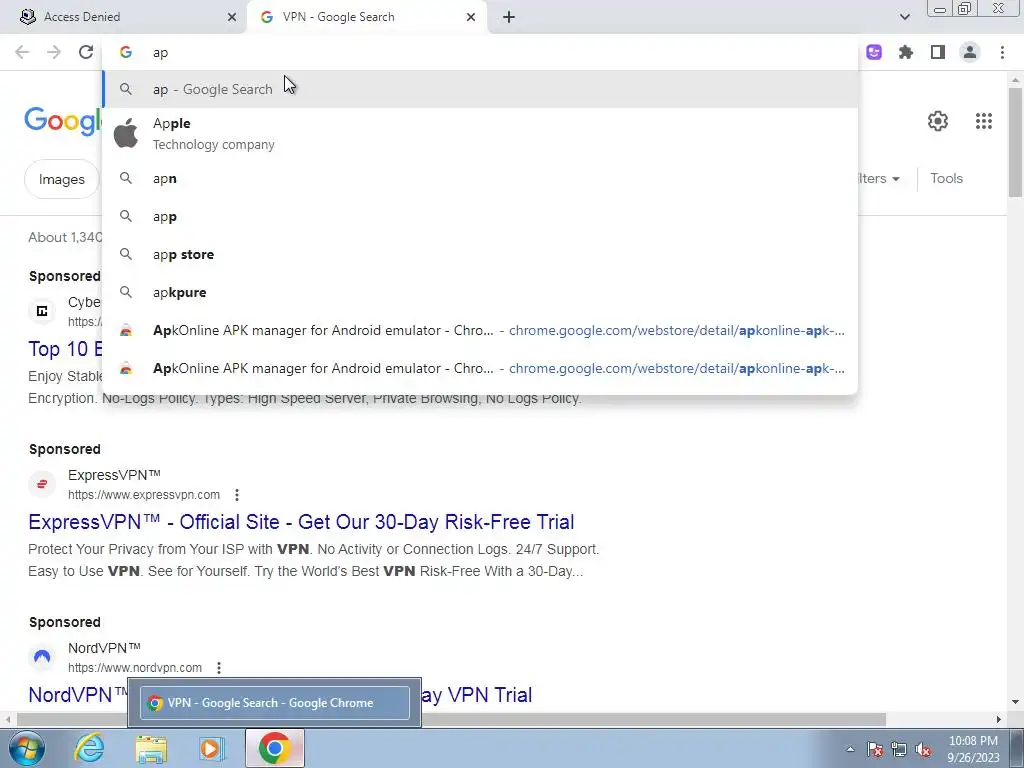Open Windows Media Player on taskbar
Viewport: 1024px width, 768px height.
[211, 748]
